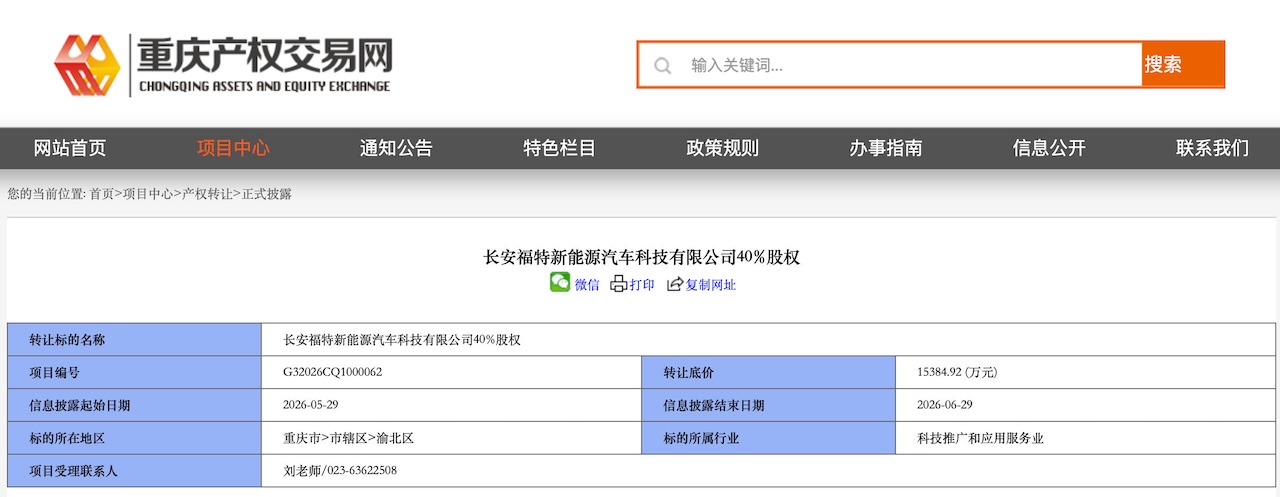Click the WeChat share icon
Image resolution: width=1280 pixels, height=497 pixels.
coord(560,283)
